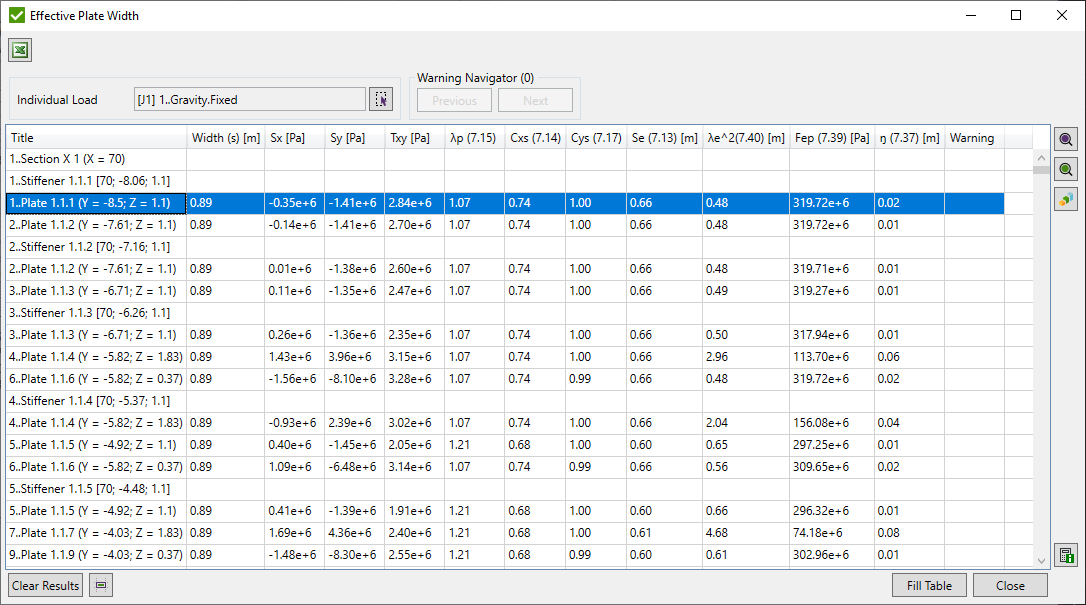Click the Width (s) column header
Screen dimensions: 1086x605
229,138
